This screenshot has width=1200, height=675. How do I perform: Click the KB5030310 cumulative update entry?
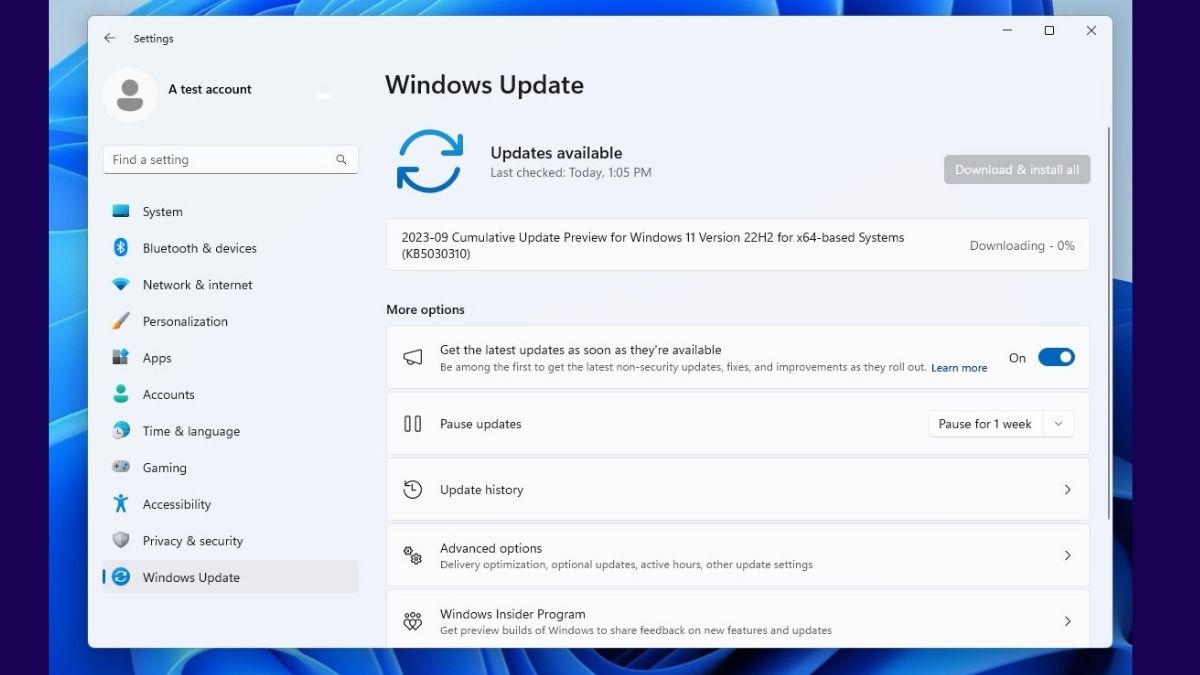[738, 245]
